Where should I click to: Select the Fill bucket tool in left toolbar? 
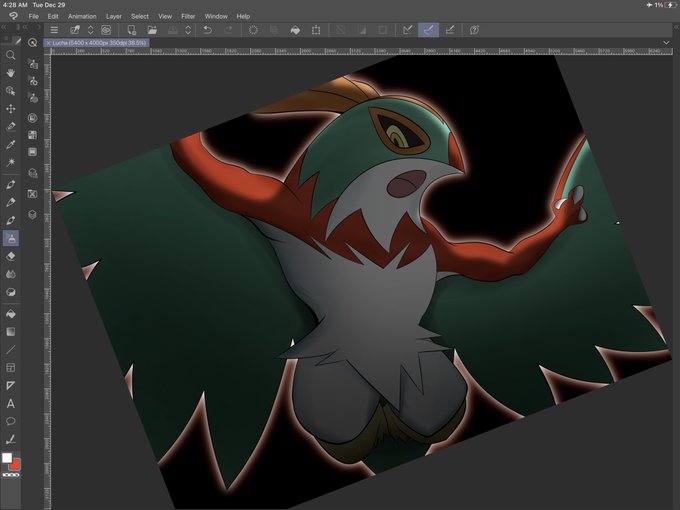[10, 314]
